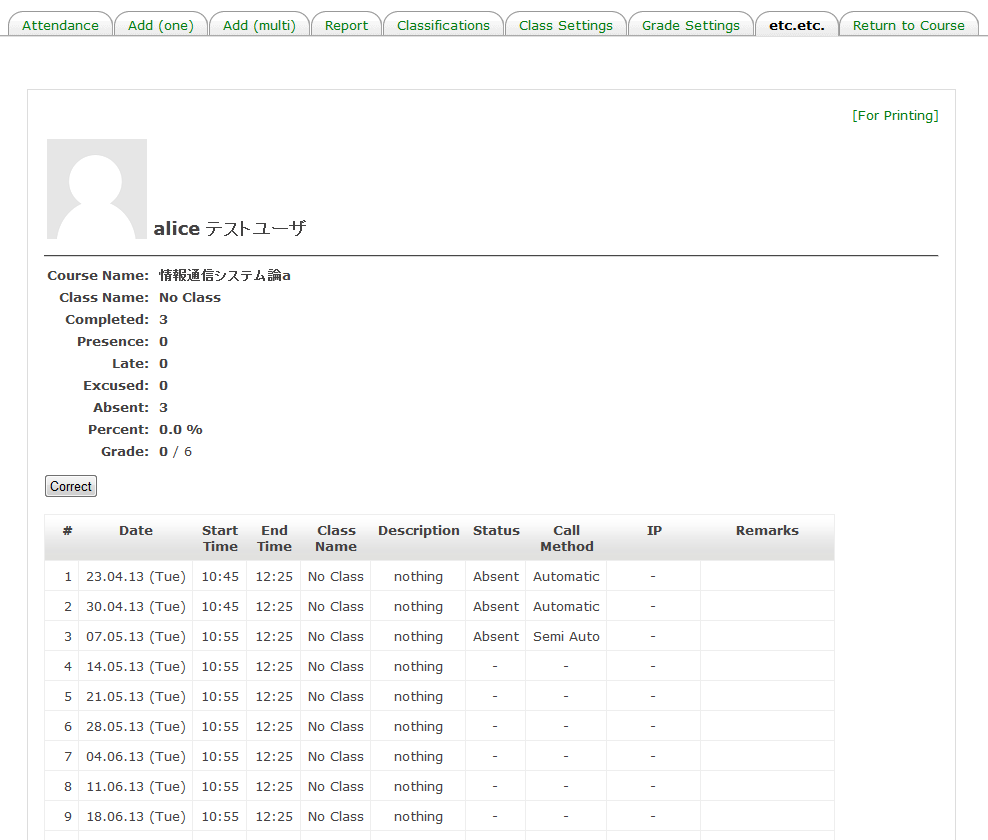Screen dimensions: 988x840
Task: Open the Class Settings tab
Action: pos(565,25)
